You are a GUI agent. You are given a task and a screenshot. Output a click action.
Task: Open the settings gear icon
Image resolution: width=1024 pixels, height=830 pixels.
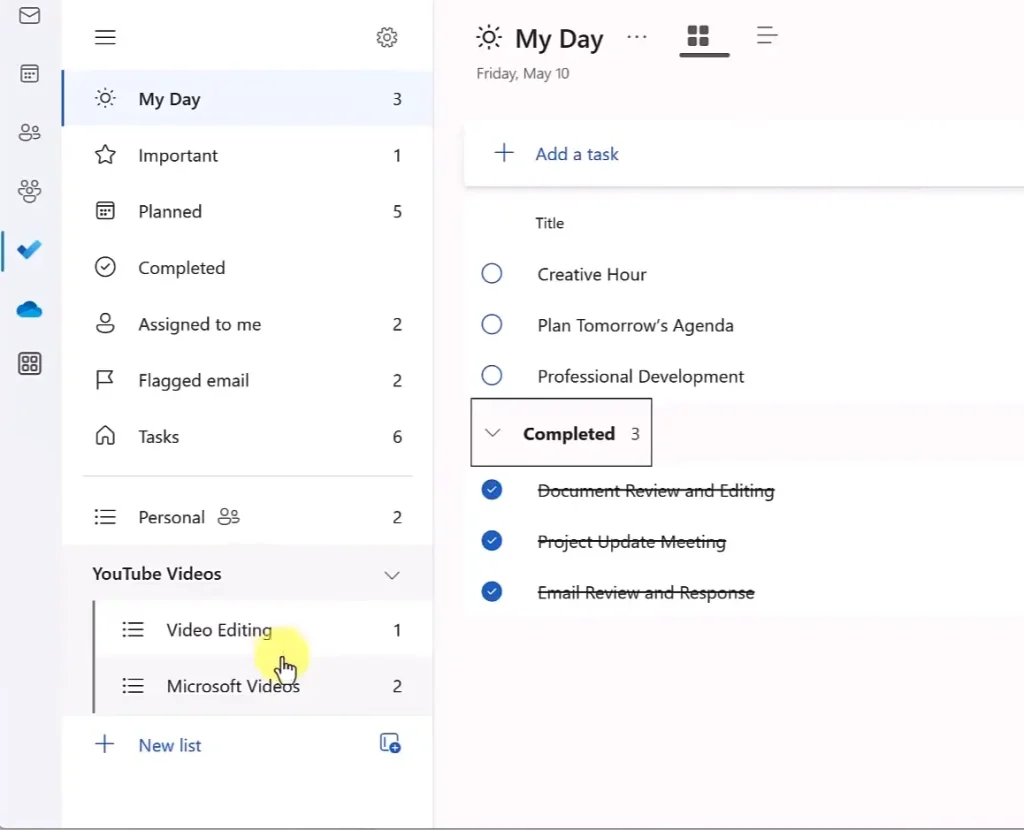point(387,38)
